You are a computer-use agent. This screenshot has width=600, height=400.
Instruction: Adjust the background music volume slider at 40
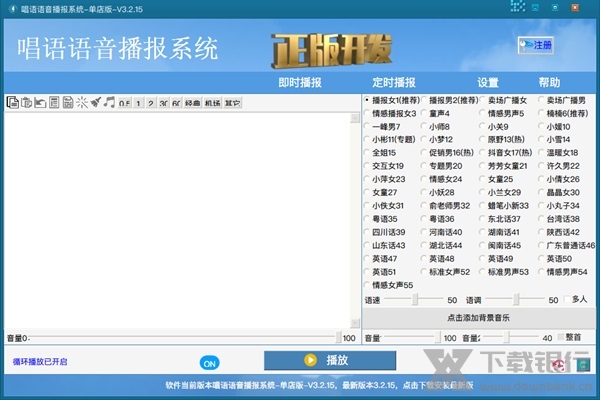(509, 338)
